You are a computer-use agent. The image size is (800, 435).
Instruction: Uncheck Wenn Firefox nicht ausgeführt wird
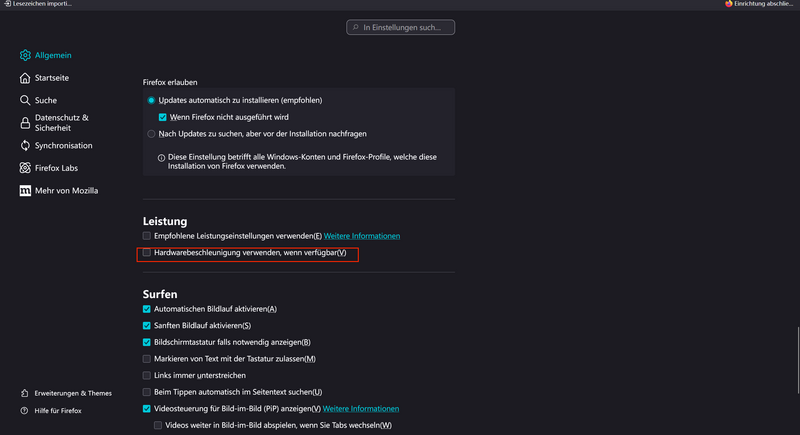pyautogui.click(x=162, y=117)
